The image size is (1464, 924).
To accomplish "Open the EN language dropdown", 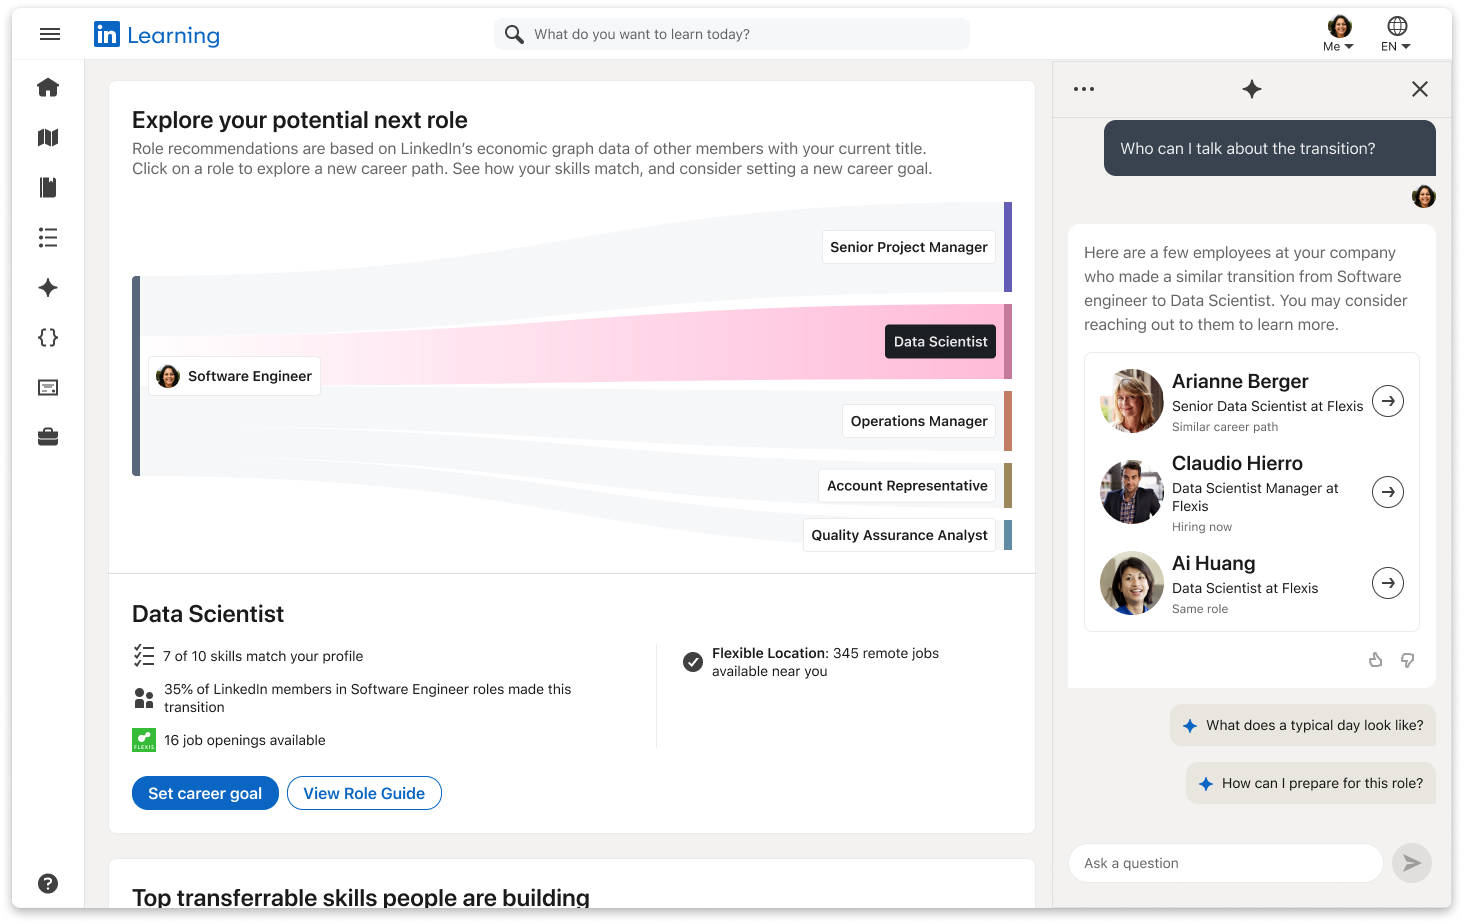I will (x=1396, y=35).
